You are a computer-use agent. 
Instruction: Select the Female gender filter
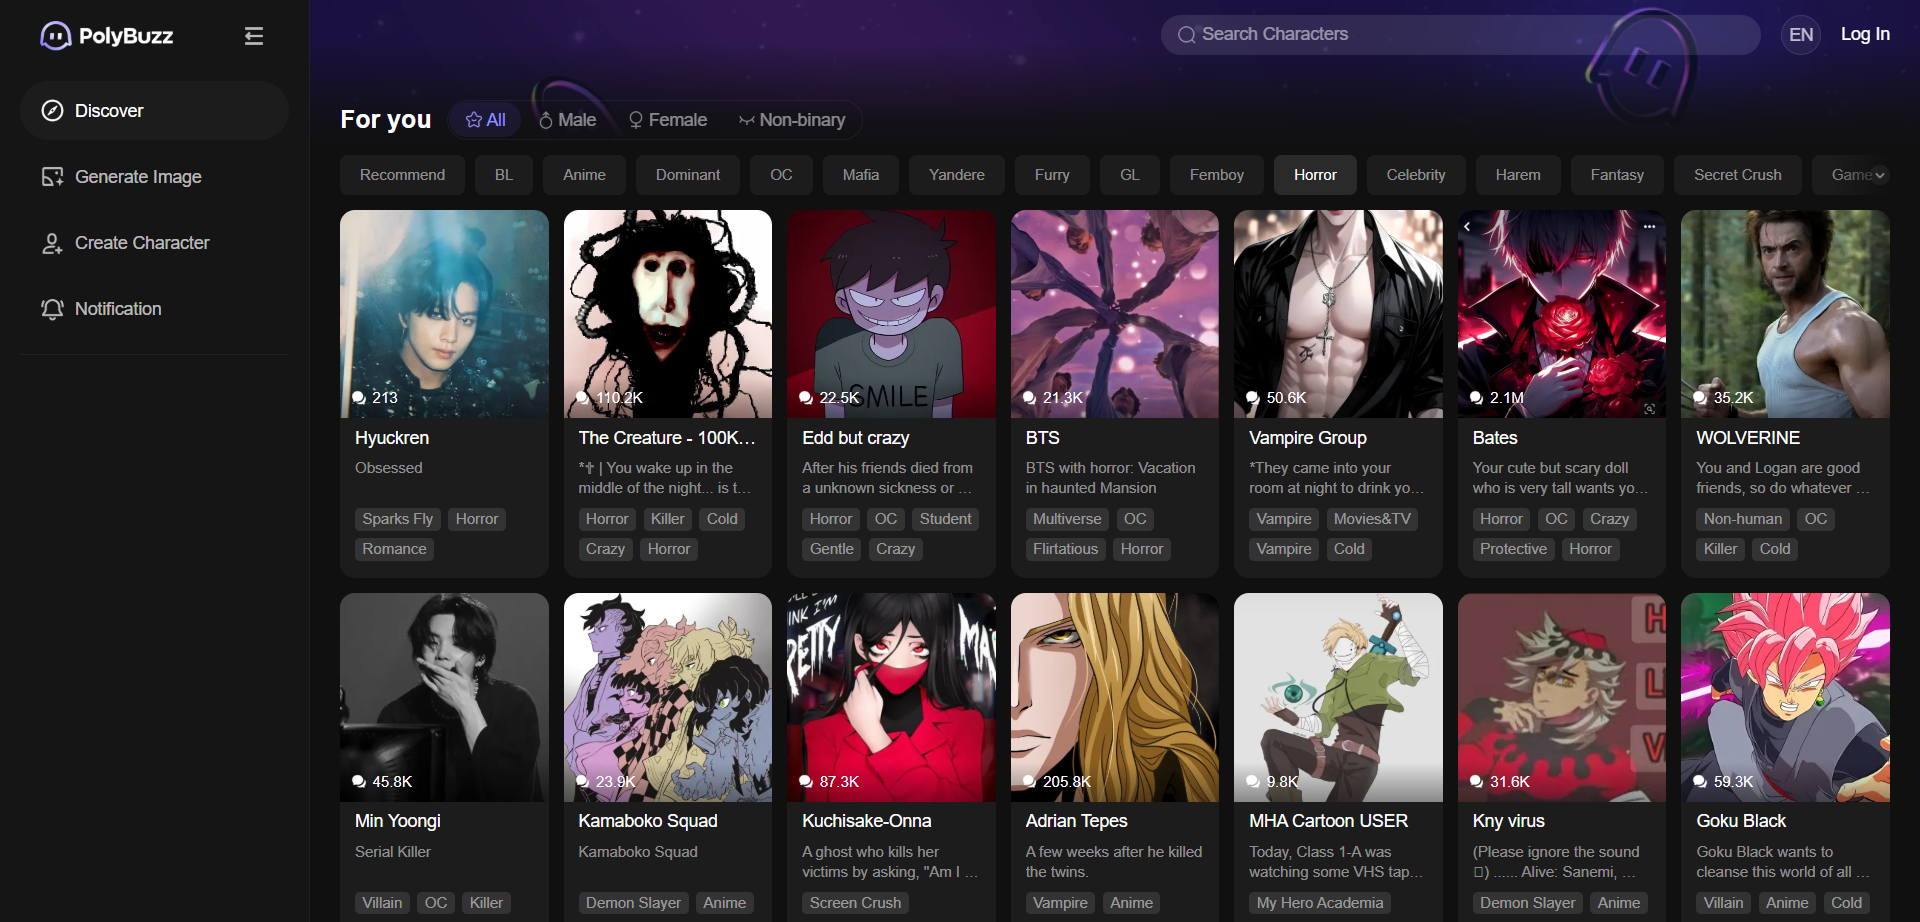667,120
